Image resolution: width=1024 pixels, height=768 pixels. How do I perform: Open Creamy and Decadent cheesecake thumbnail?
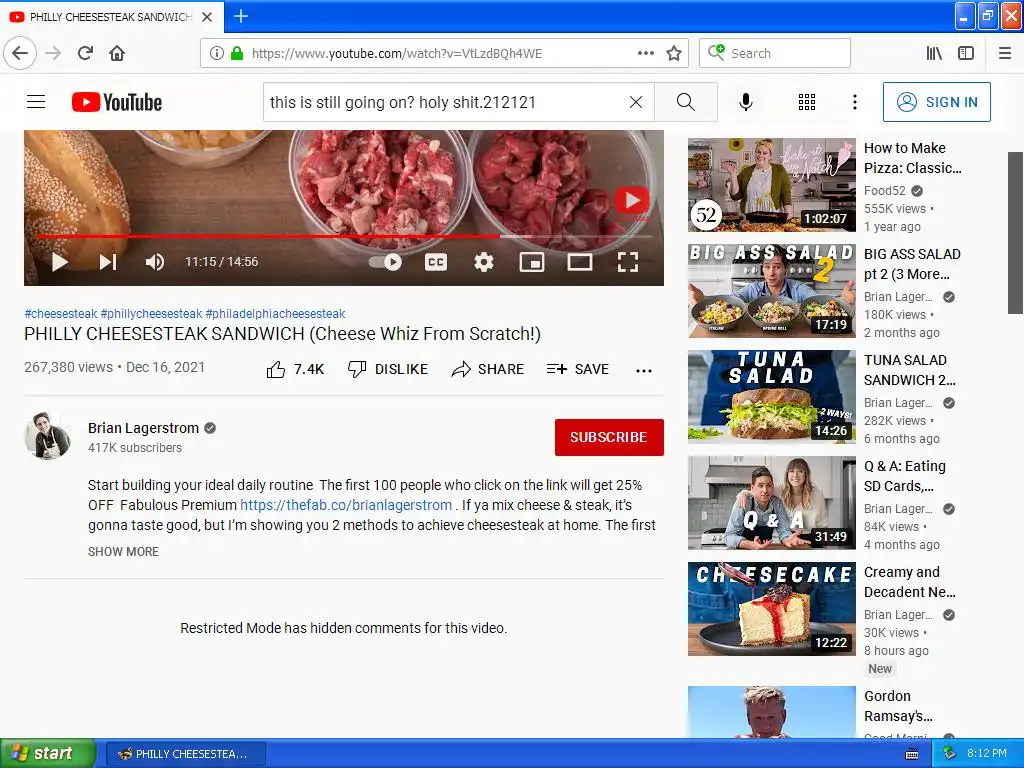click(771, 609)
